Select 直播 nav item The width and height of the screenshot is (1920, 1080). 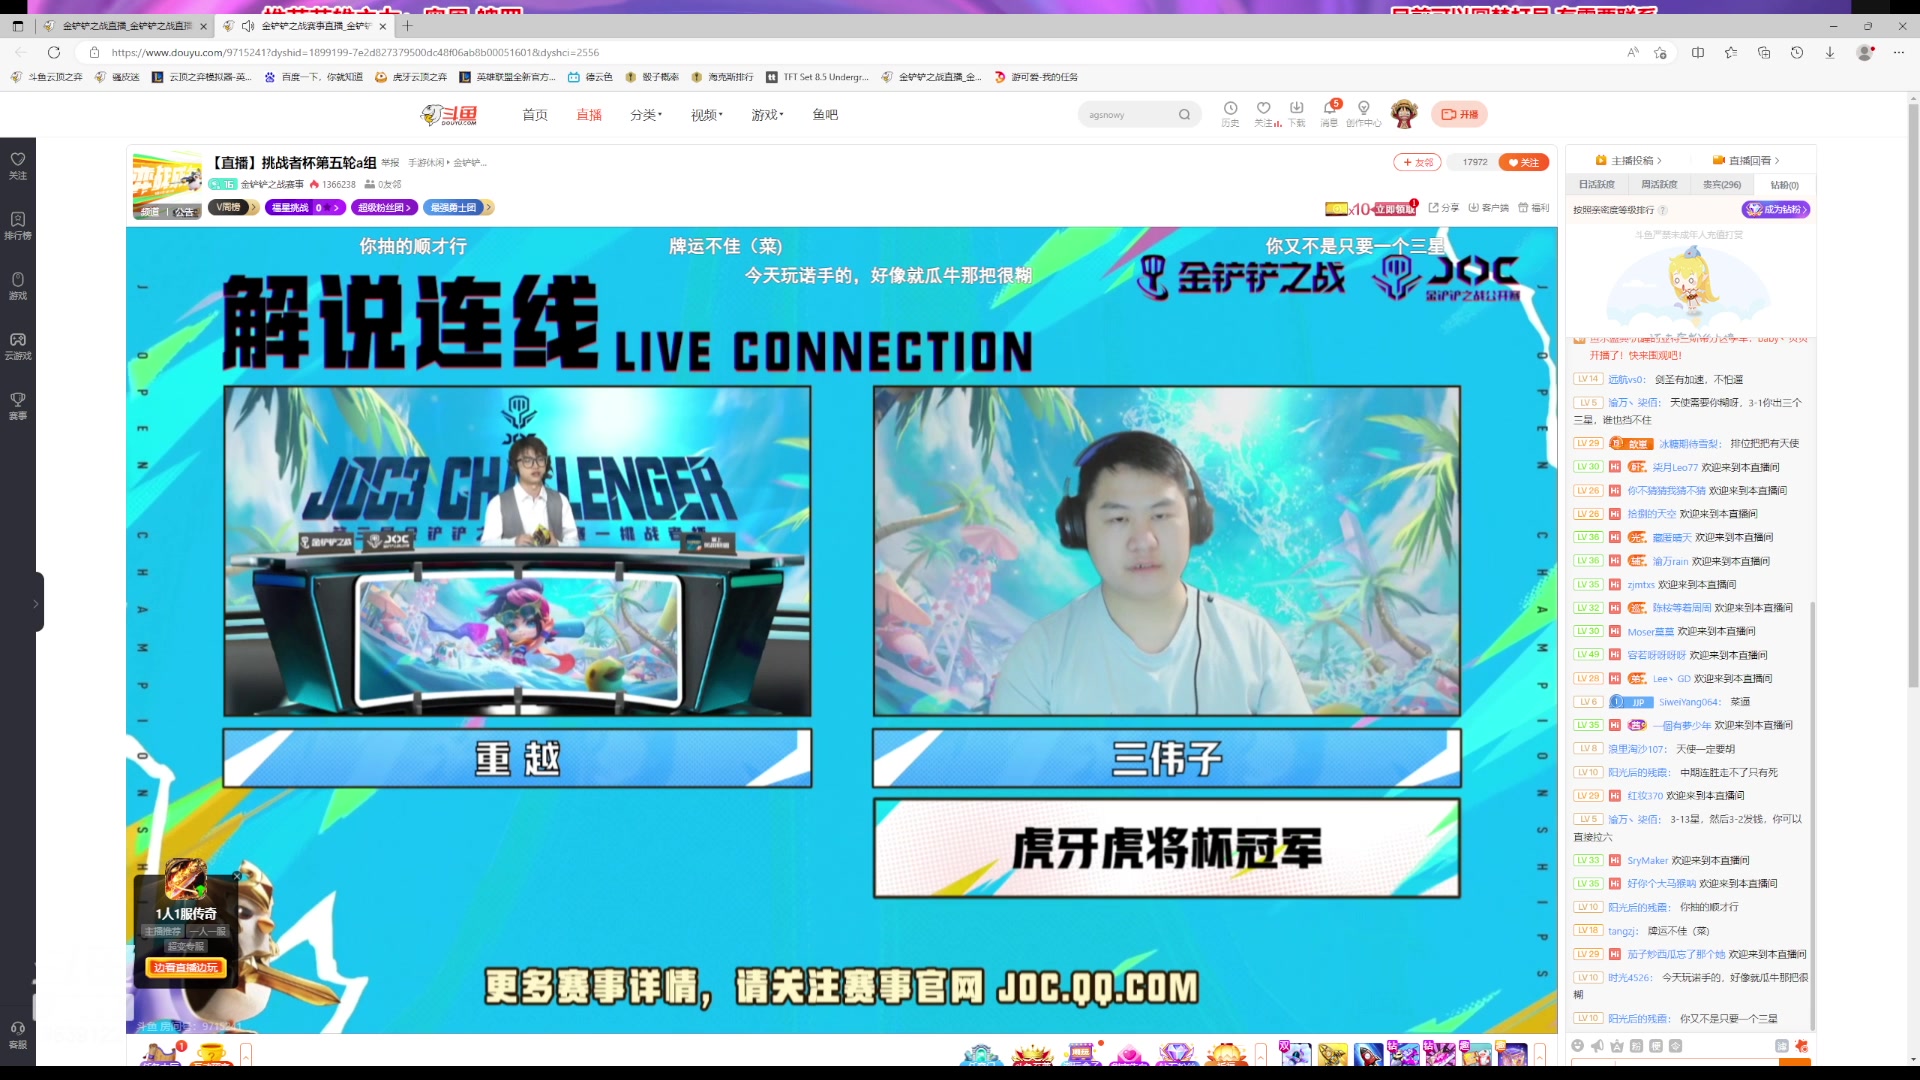[589, 115]
